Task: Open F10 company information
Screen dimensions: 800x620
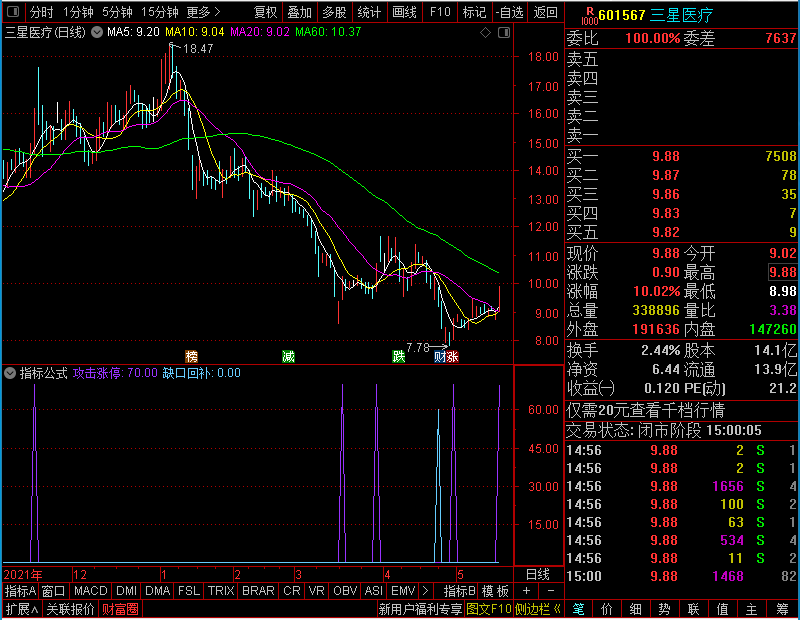Action: tap(440, 12)
